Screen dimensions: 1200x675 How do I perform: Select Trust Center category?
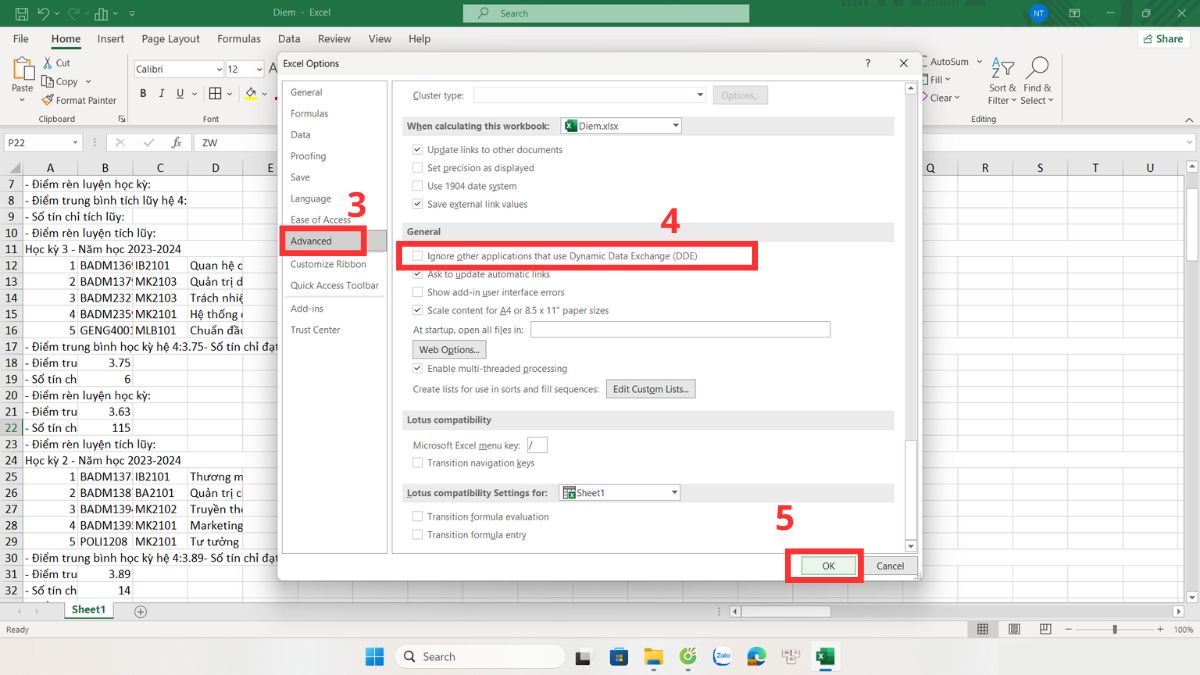315,330
